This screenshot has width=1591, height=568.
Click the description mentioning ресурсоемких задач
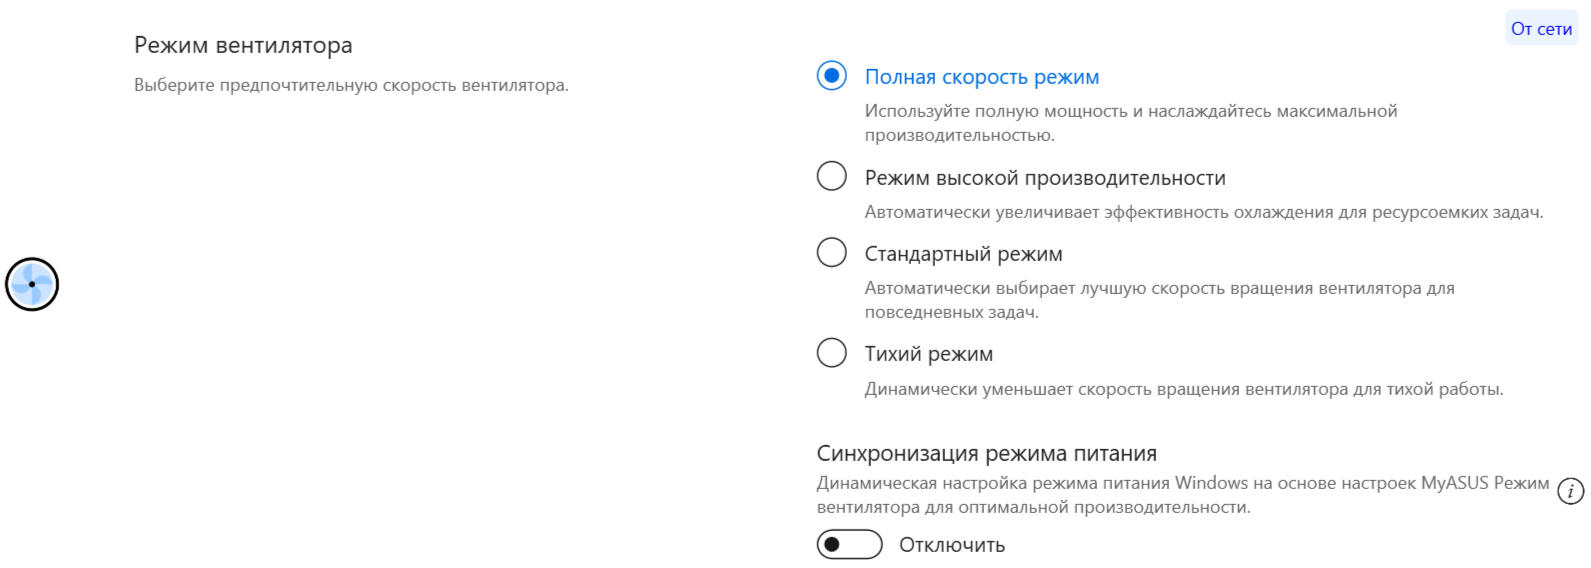(1203, 212)
